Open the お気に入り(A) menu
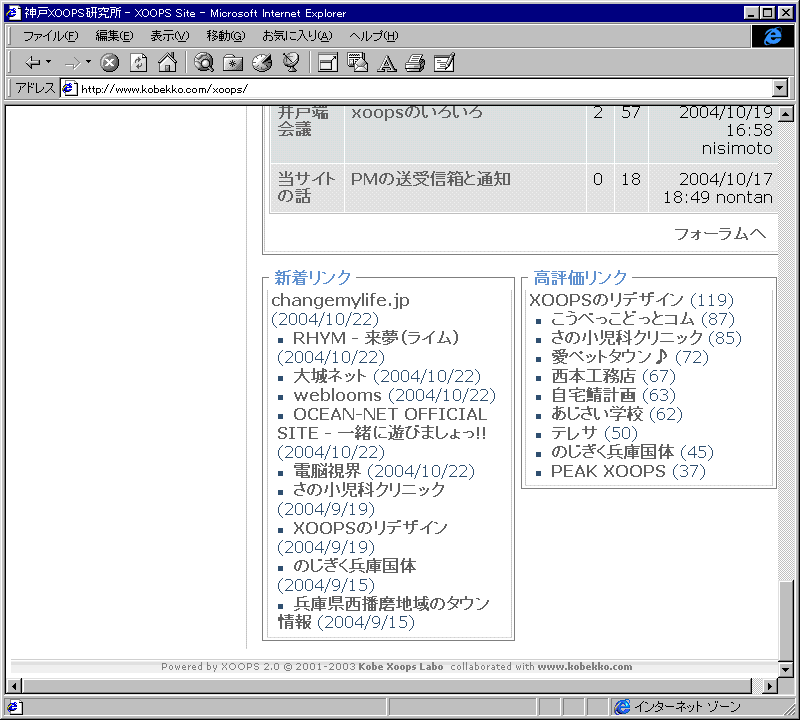Screen dimensions: 800x720 tap(297, 36)
